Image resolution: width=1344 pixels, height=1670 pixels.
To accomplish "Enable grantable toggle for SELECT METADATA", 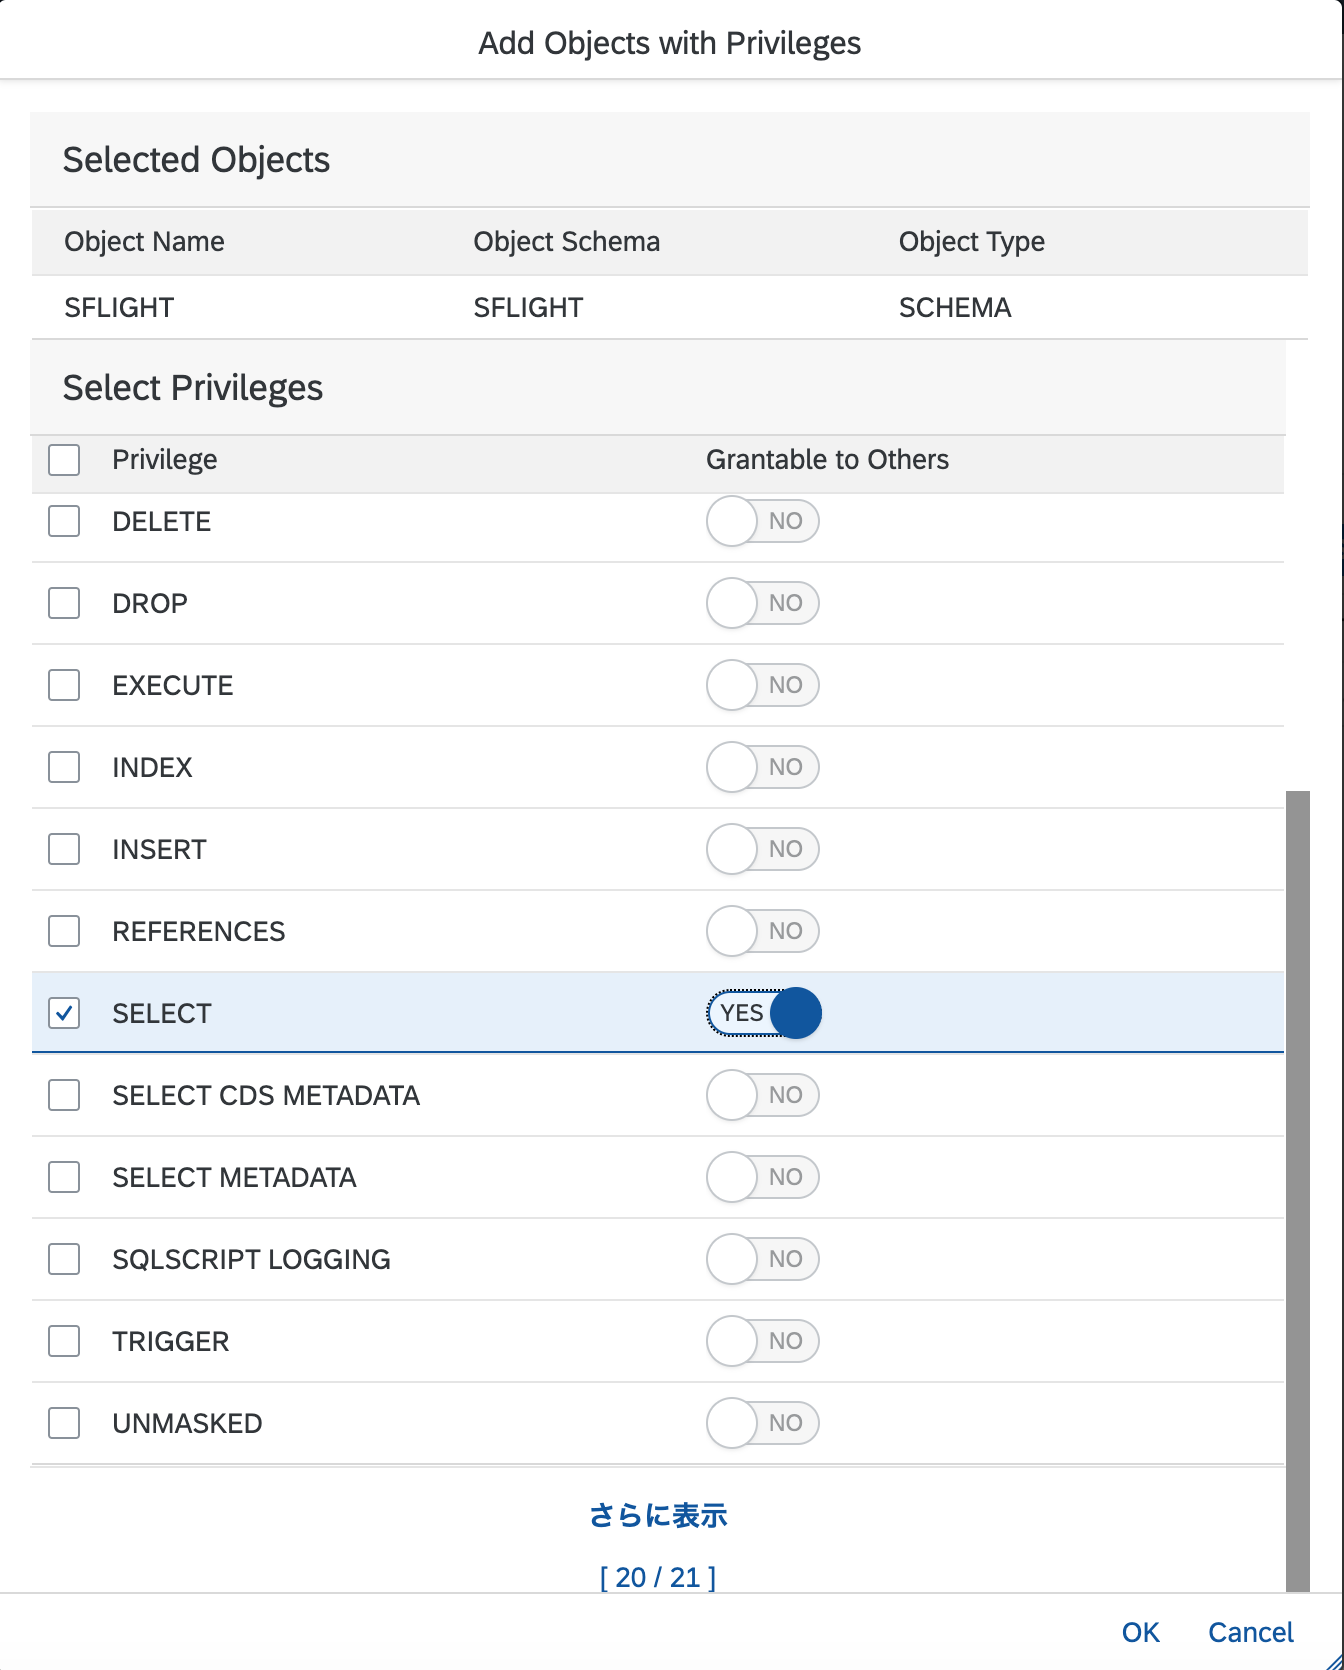I will pyautogui.click(x=763, y=1177).
